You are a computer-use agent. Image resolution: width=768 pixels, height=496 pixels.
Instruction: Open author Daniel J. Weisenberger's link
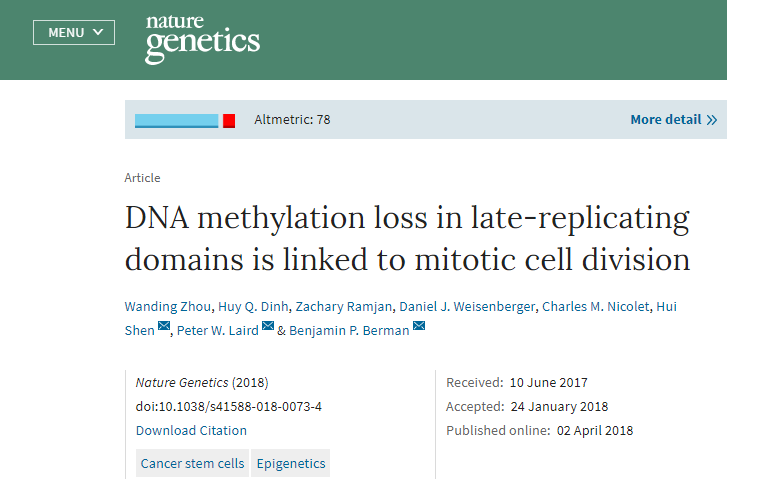467,307
